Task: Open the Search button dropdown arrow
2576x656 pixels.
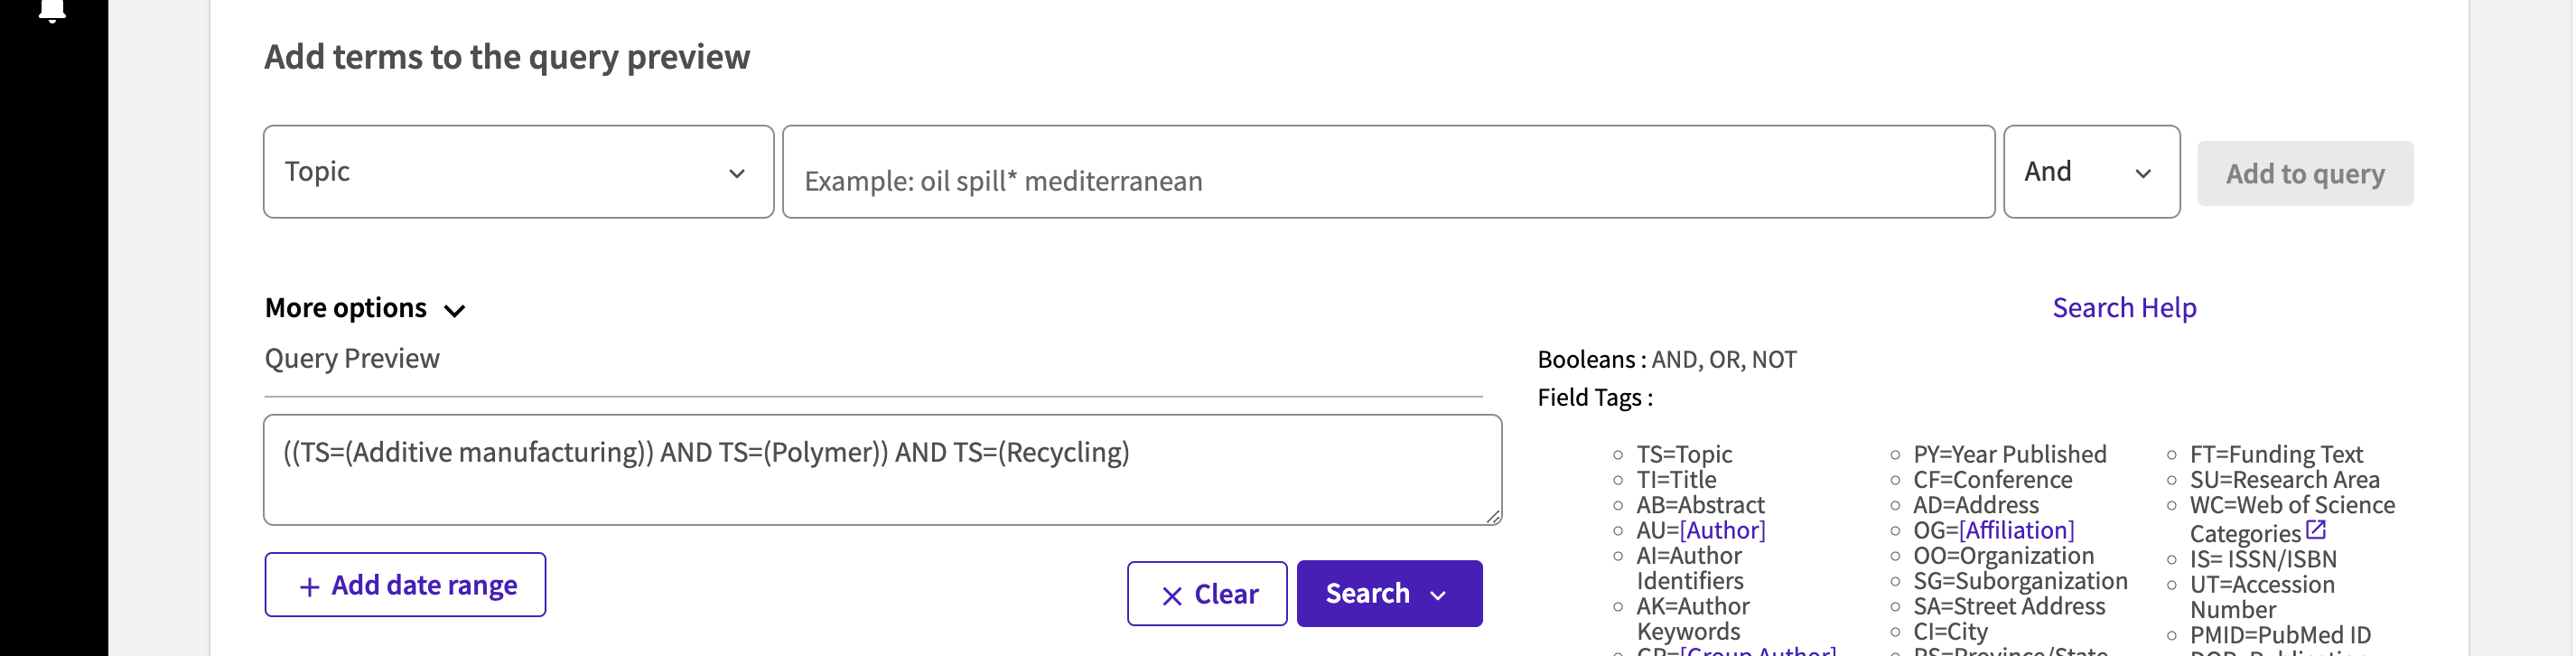Action: coord(1438,596)
